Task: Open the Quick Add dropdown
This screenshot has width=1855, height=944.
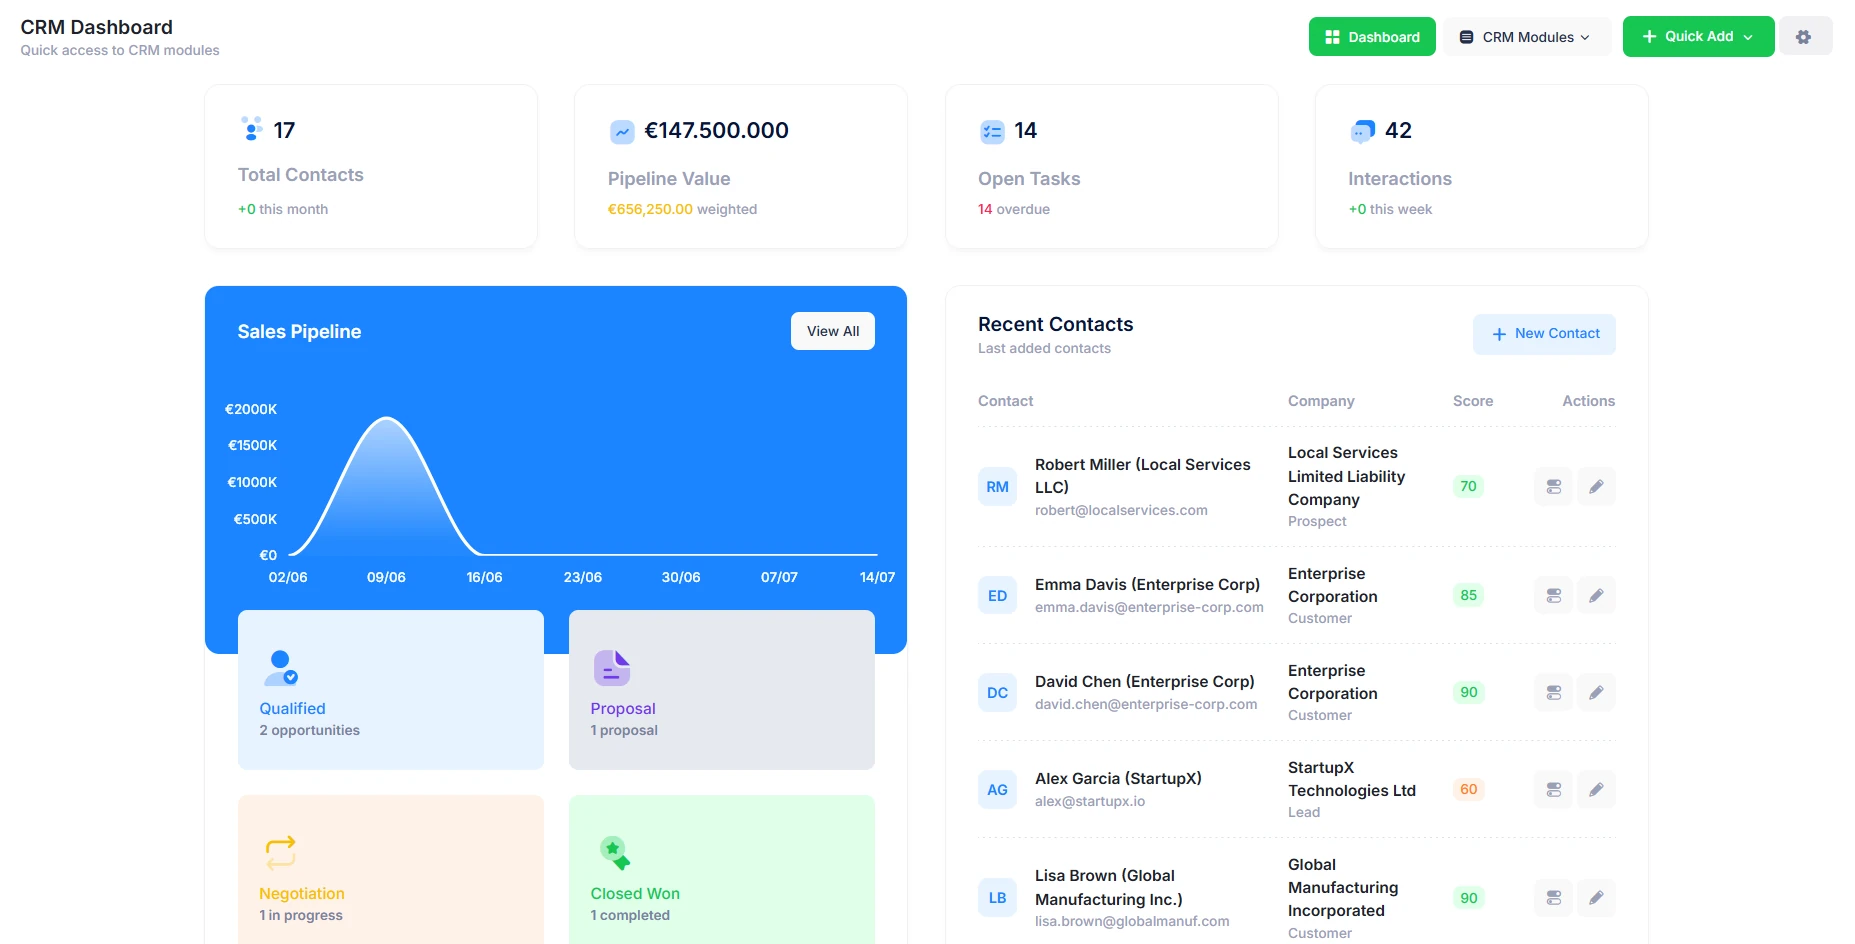Action: [x=1698, y=37]
